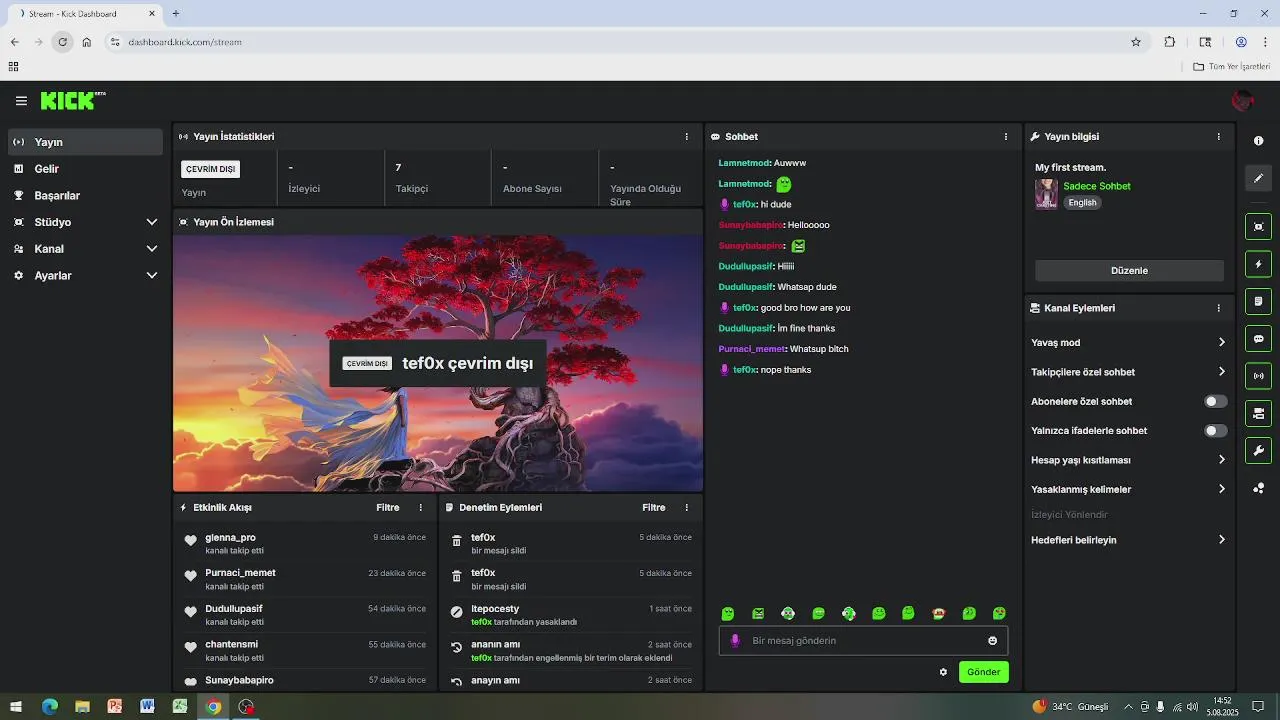
Task: Open Yayın bilgisi panel three-dot menu
Action: (x=1218, y=136)
